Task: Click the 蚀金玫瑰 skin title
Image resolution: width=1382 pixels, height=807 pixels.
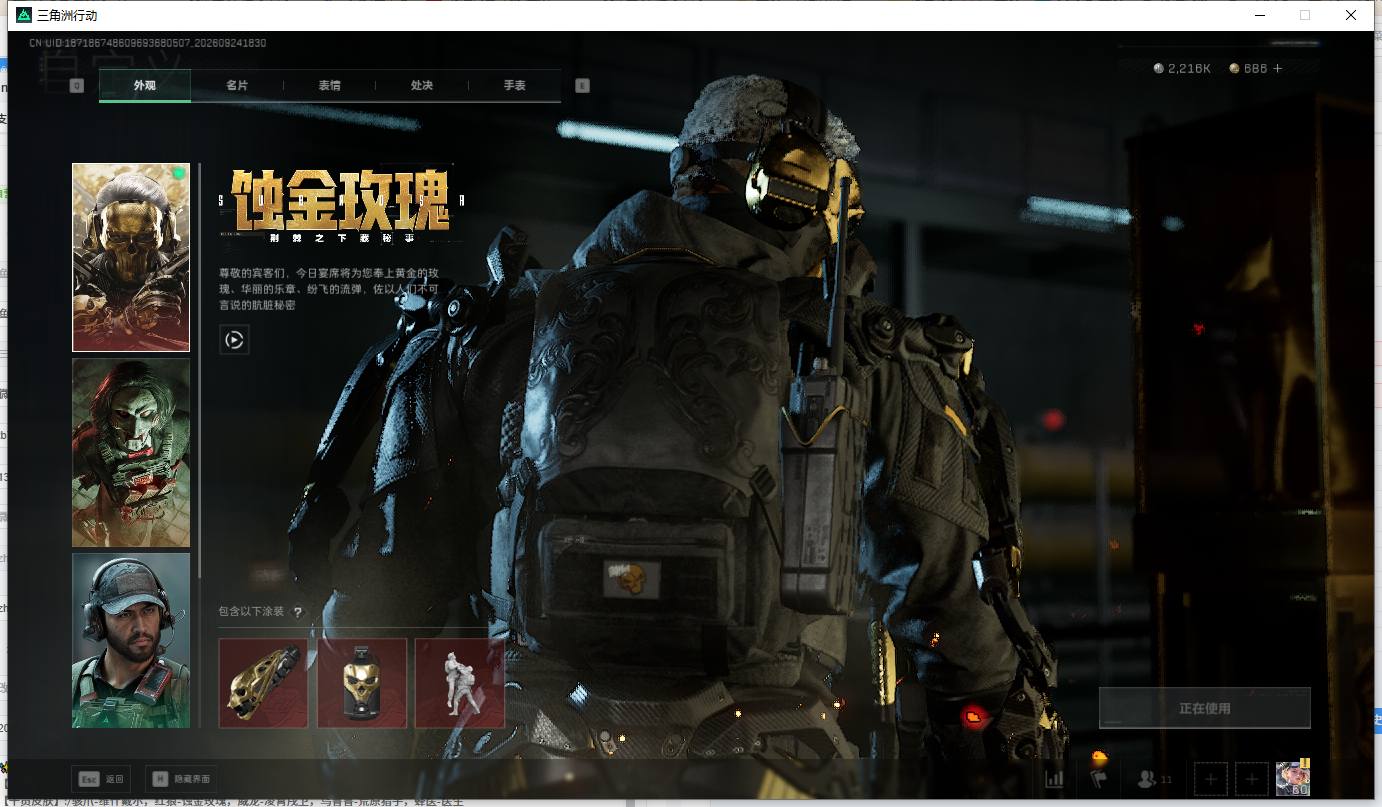Action: tap(340, 200)
